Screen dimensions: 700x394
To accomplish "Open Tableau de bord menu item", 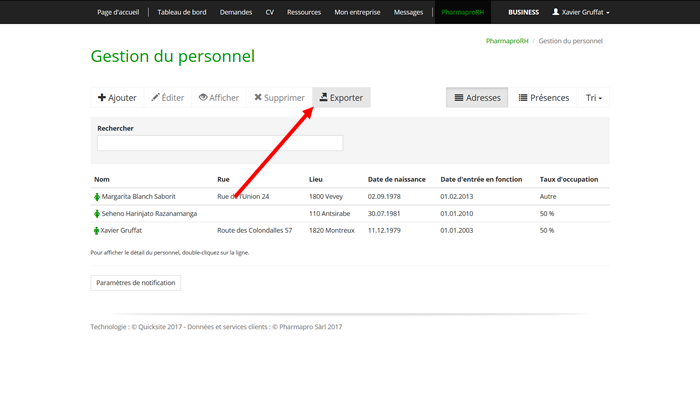I will [x=182, y=12].
